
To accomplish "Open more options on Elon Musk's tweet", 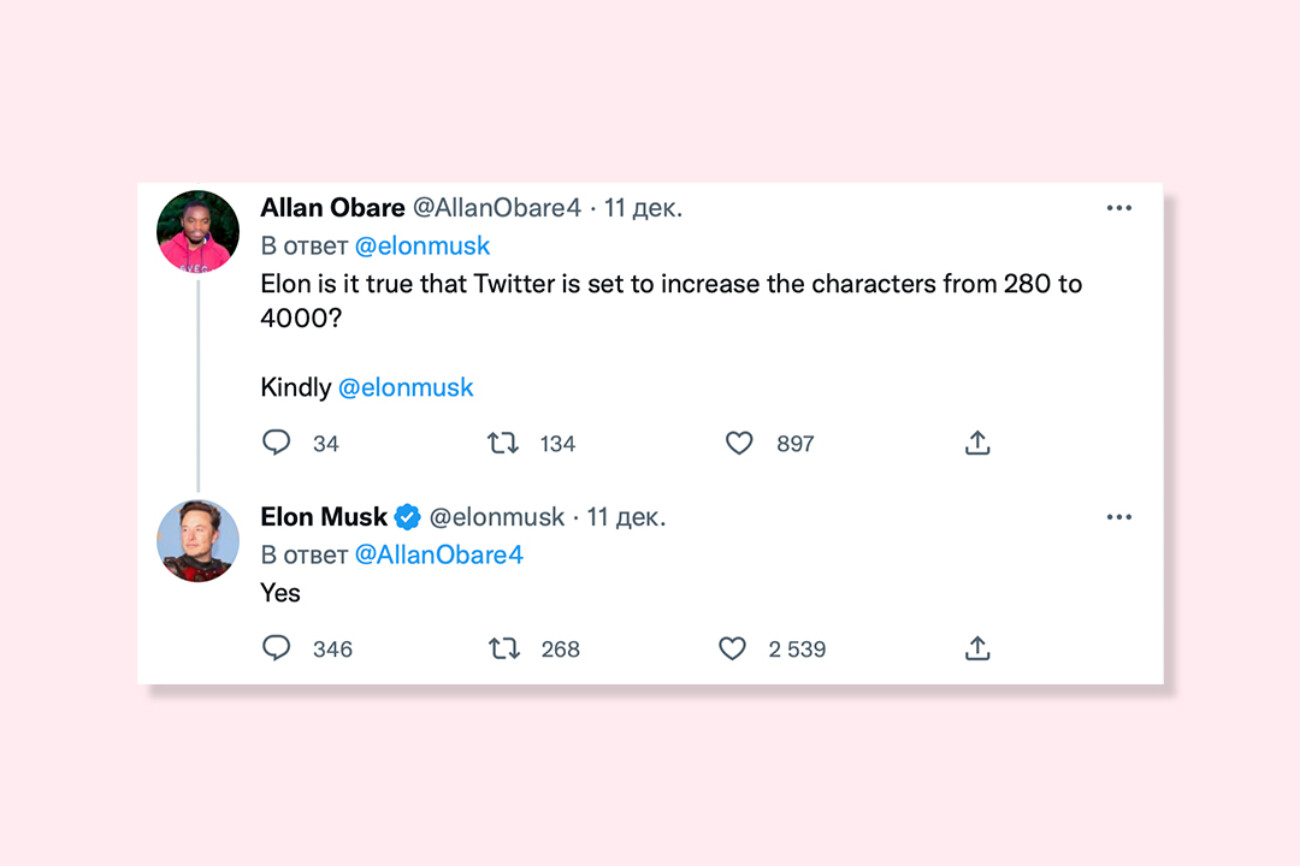I will click(x=1120, y=516).
